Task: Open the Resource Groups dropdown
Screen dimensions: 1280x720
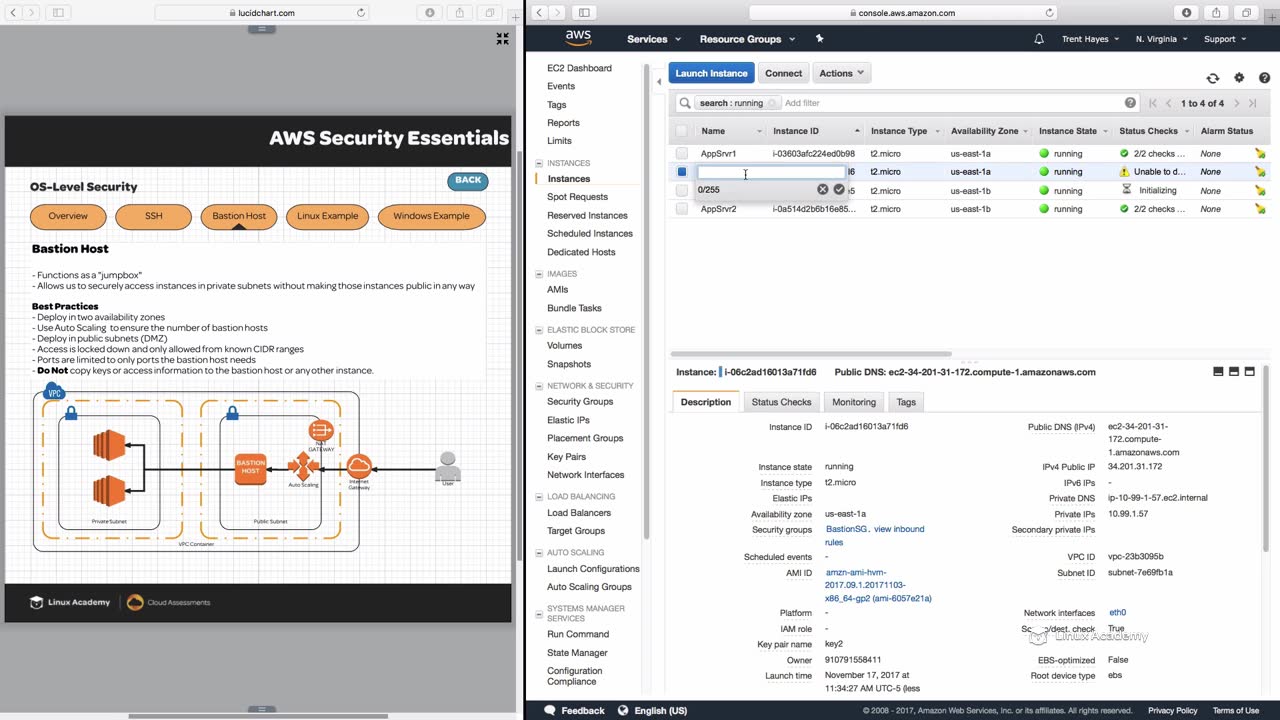Action: pyautogui.click(x=747, y=39)
